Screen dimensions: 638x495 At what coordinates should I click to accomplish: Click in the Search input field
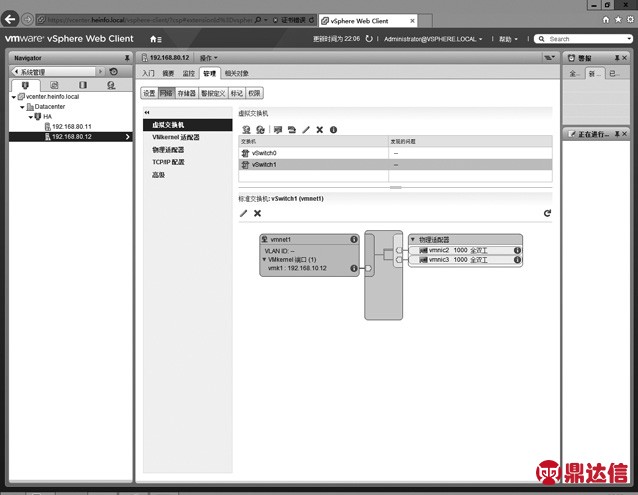[x=586, y=39]
